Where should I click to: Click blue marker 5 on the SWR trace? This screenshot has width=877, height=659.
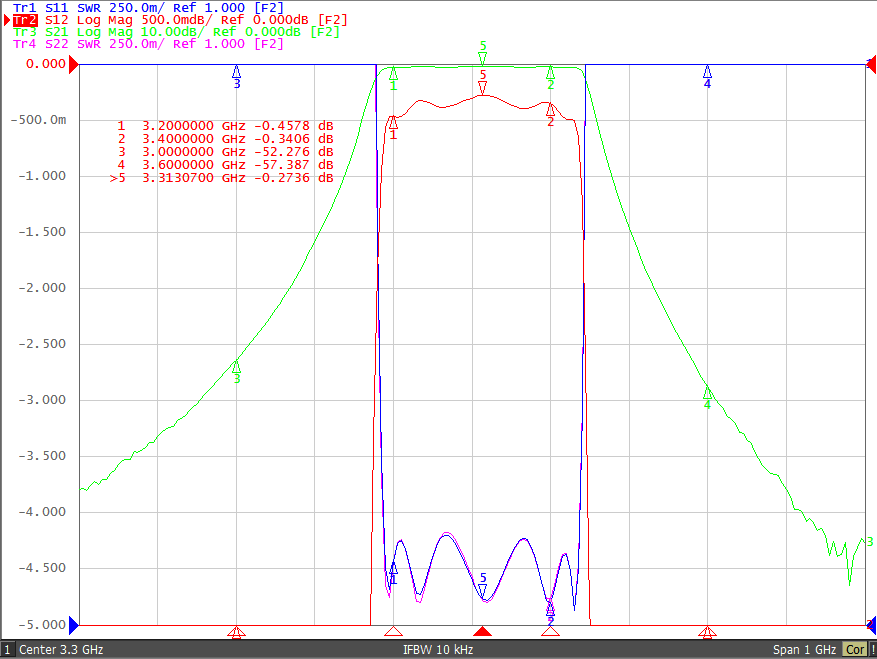483,585
